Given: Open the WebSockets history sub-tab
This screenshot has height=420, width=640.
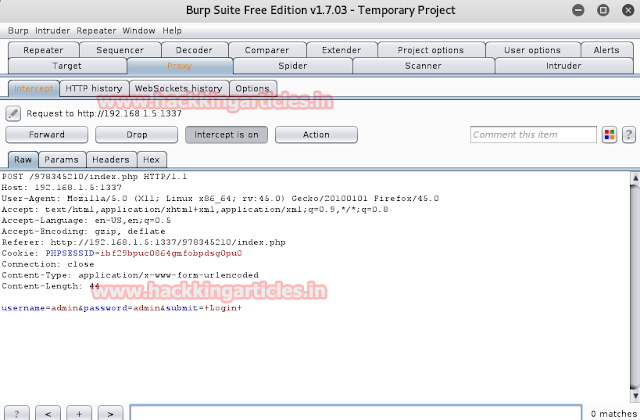Looking at the screenshot, I should click(x=179, y=89).
